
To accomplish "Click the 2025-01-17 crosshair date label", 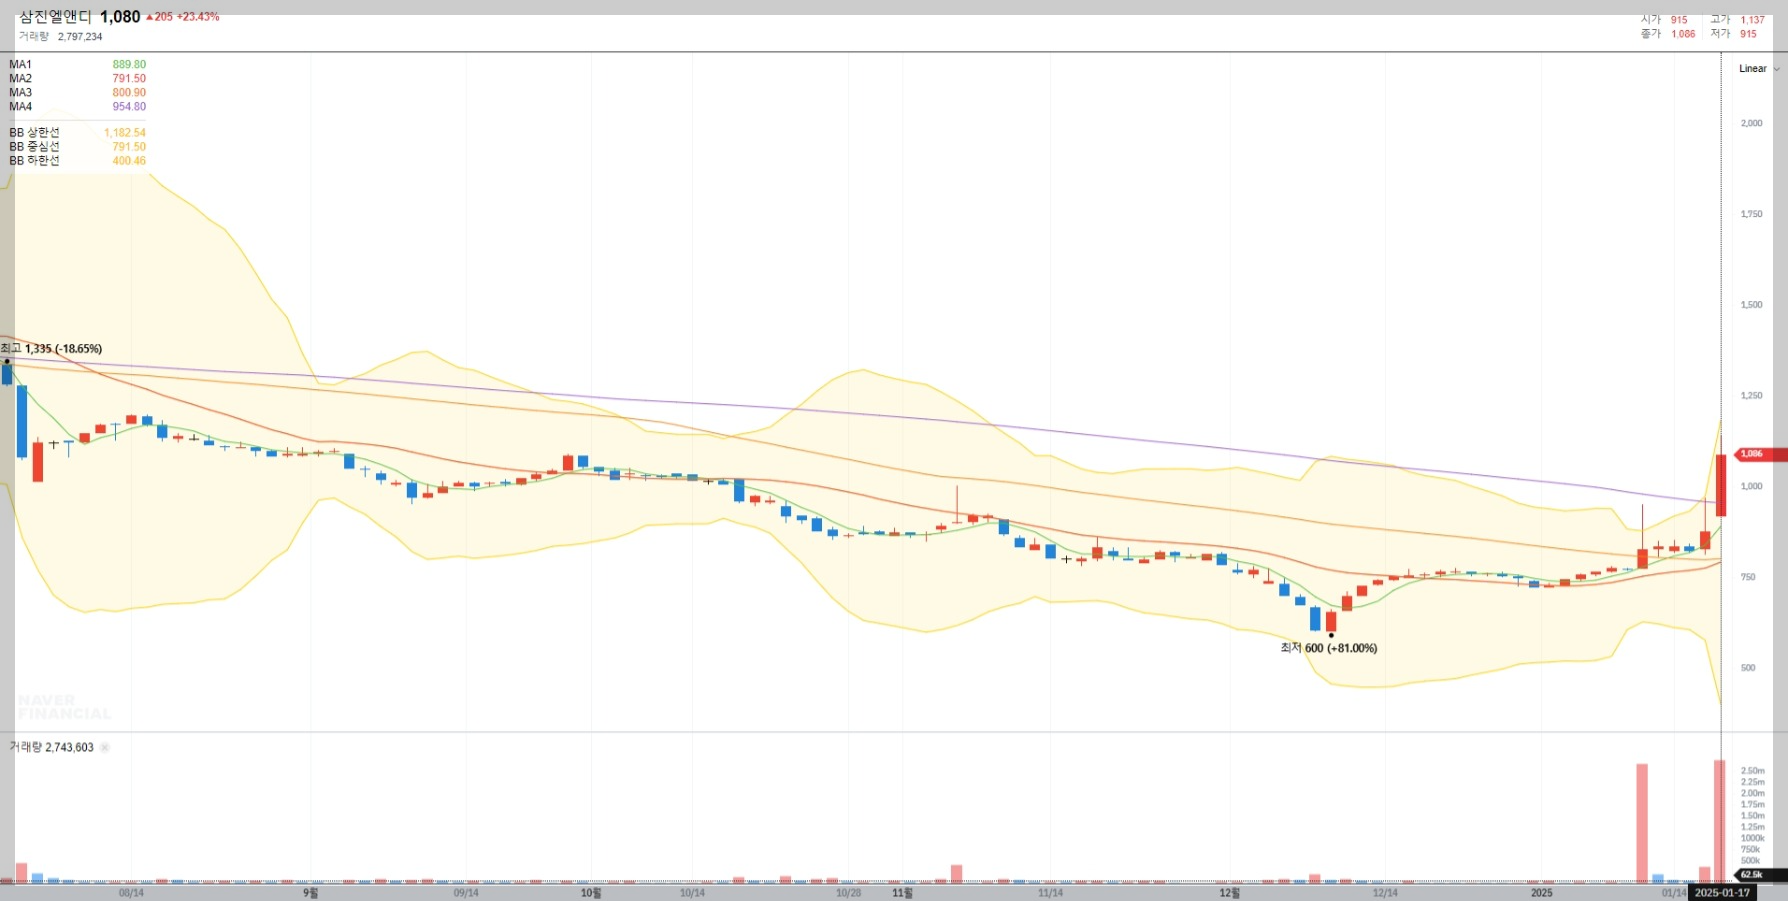I will click(x=1722, y=892).
